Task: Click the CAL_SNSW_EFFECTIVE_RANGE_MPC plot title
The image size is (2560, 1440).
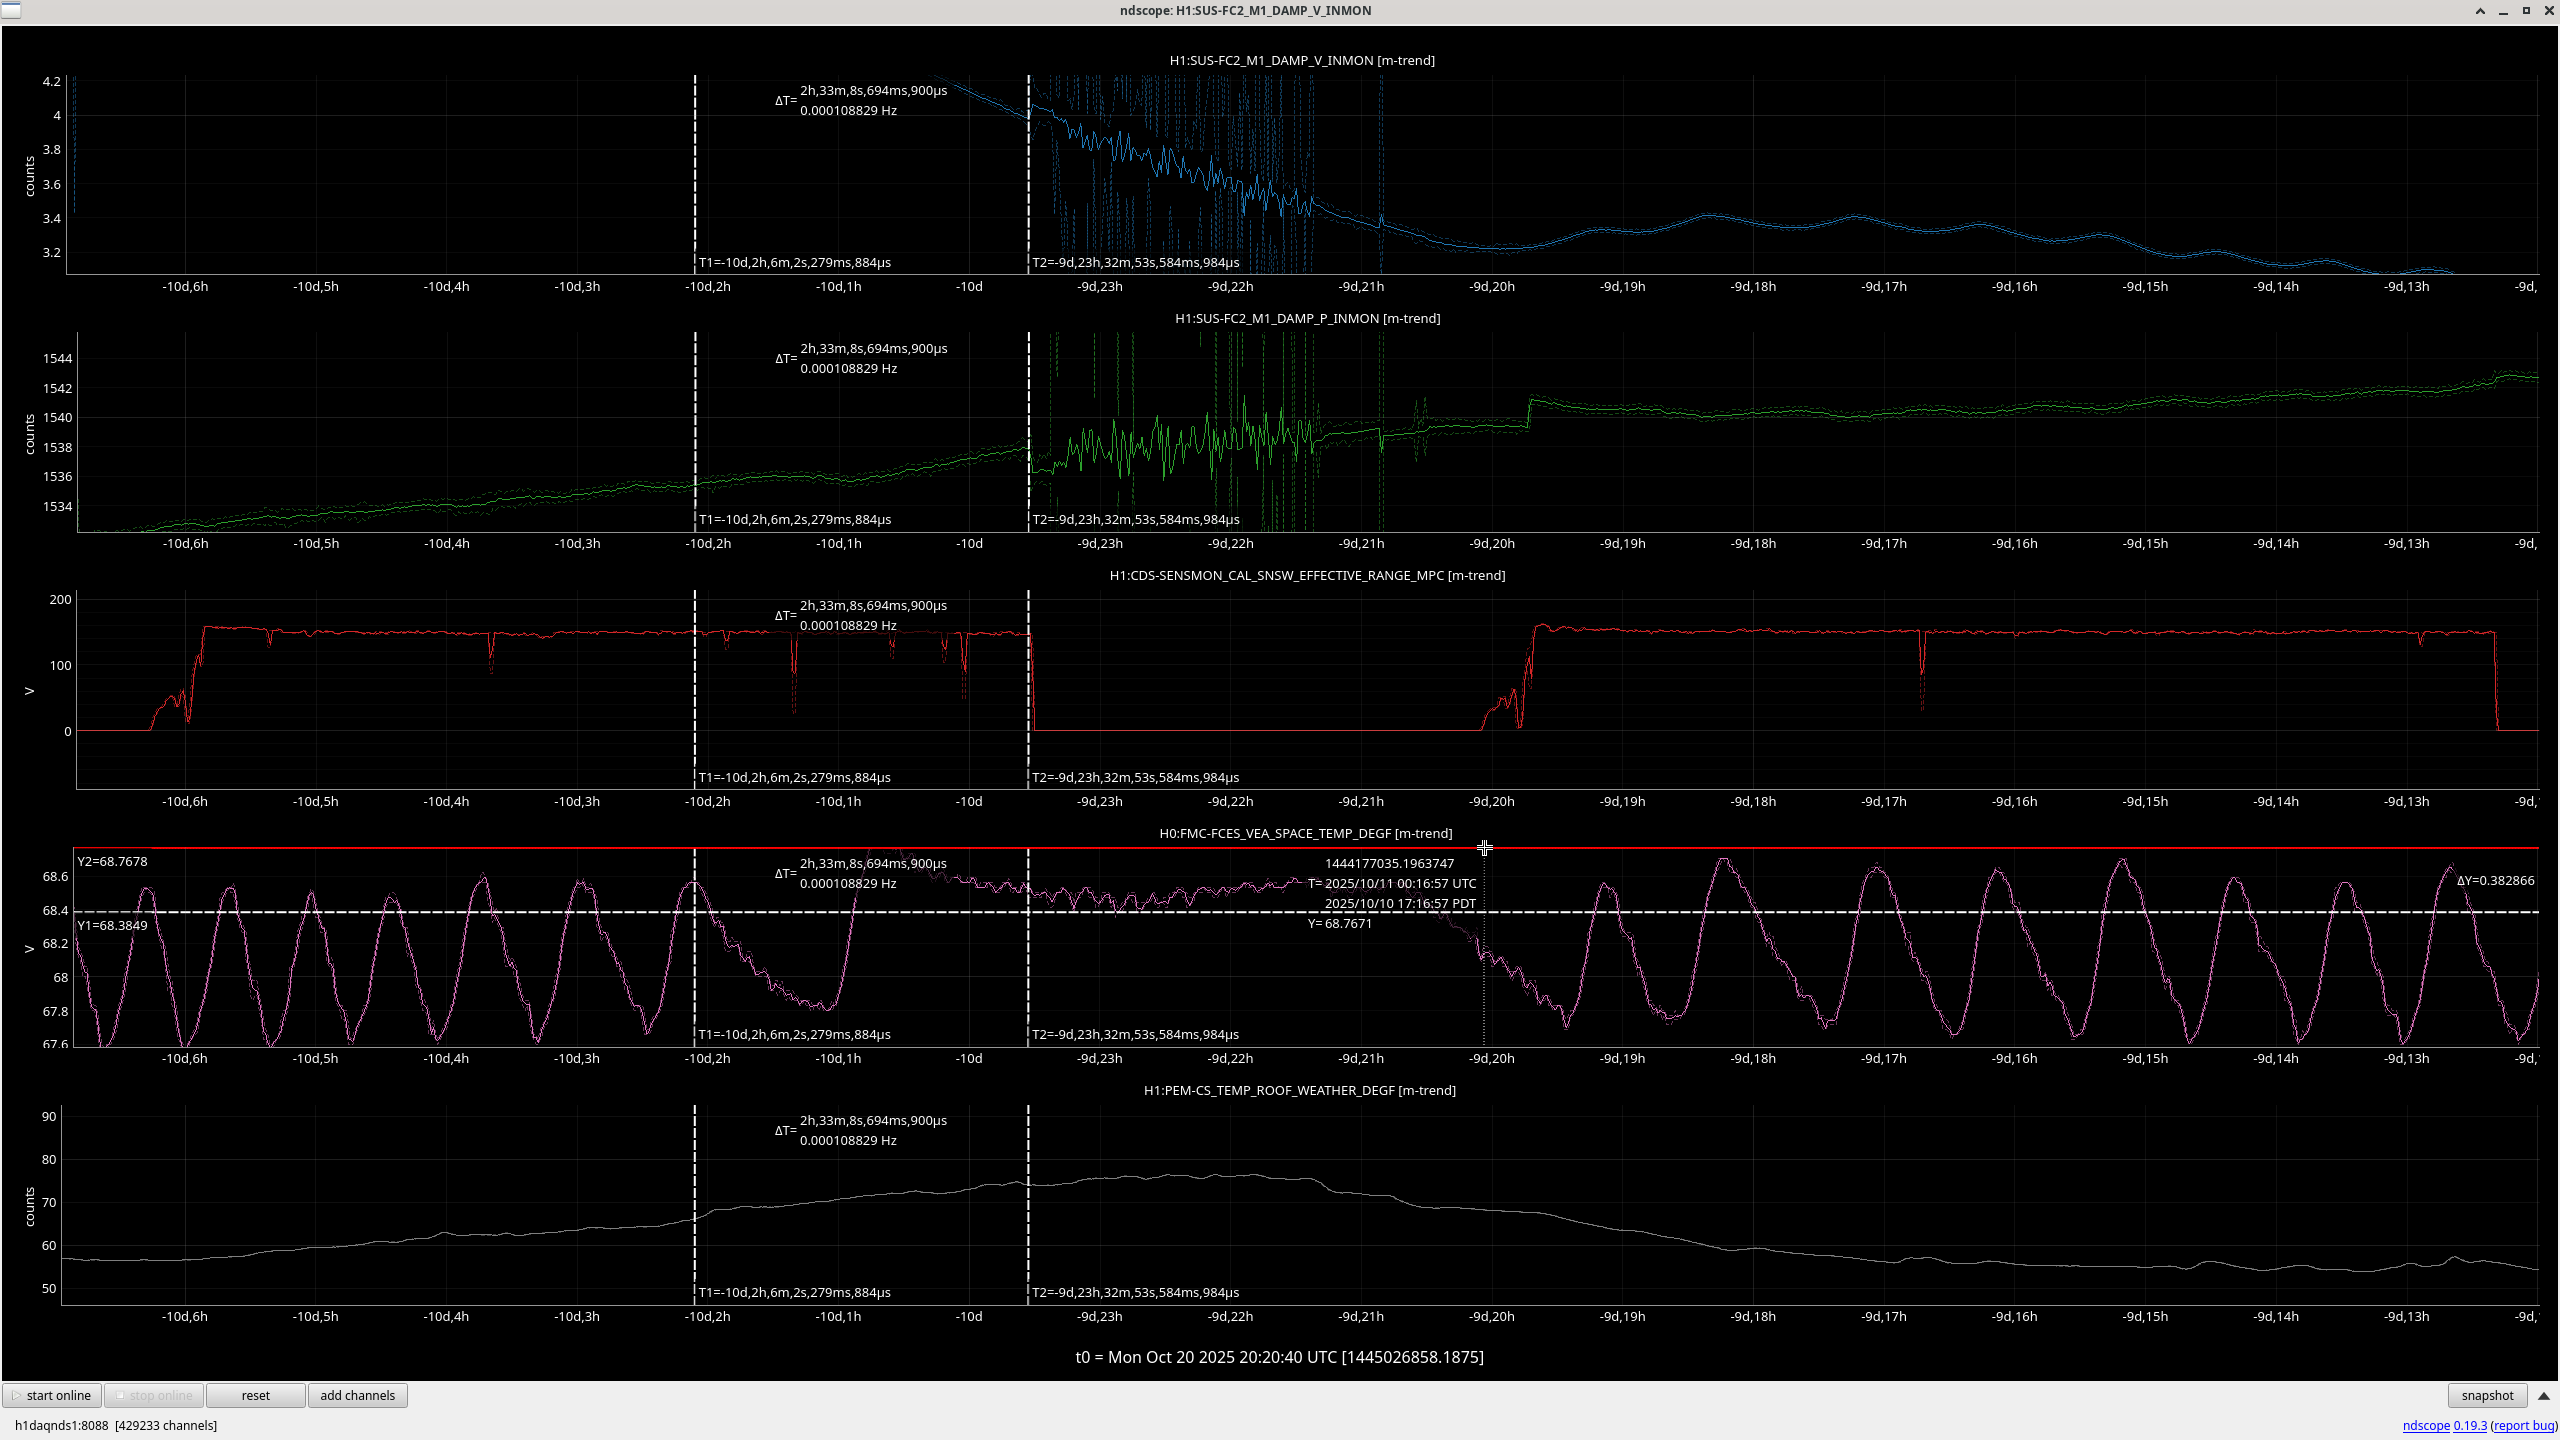Action: tap(1307, 575)
